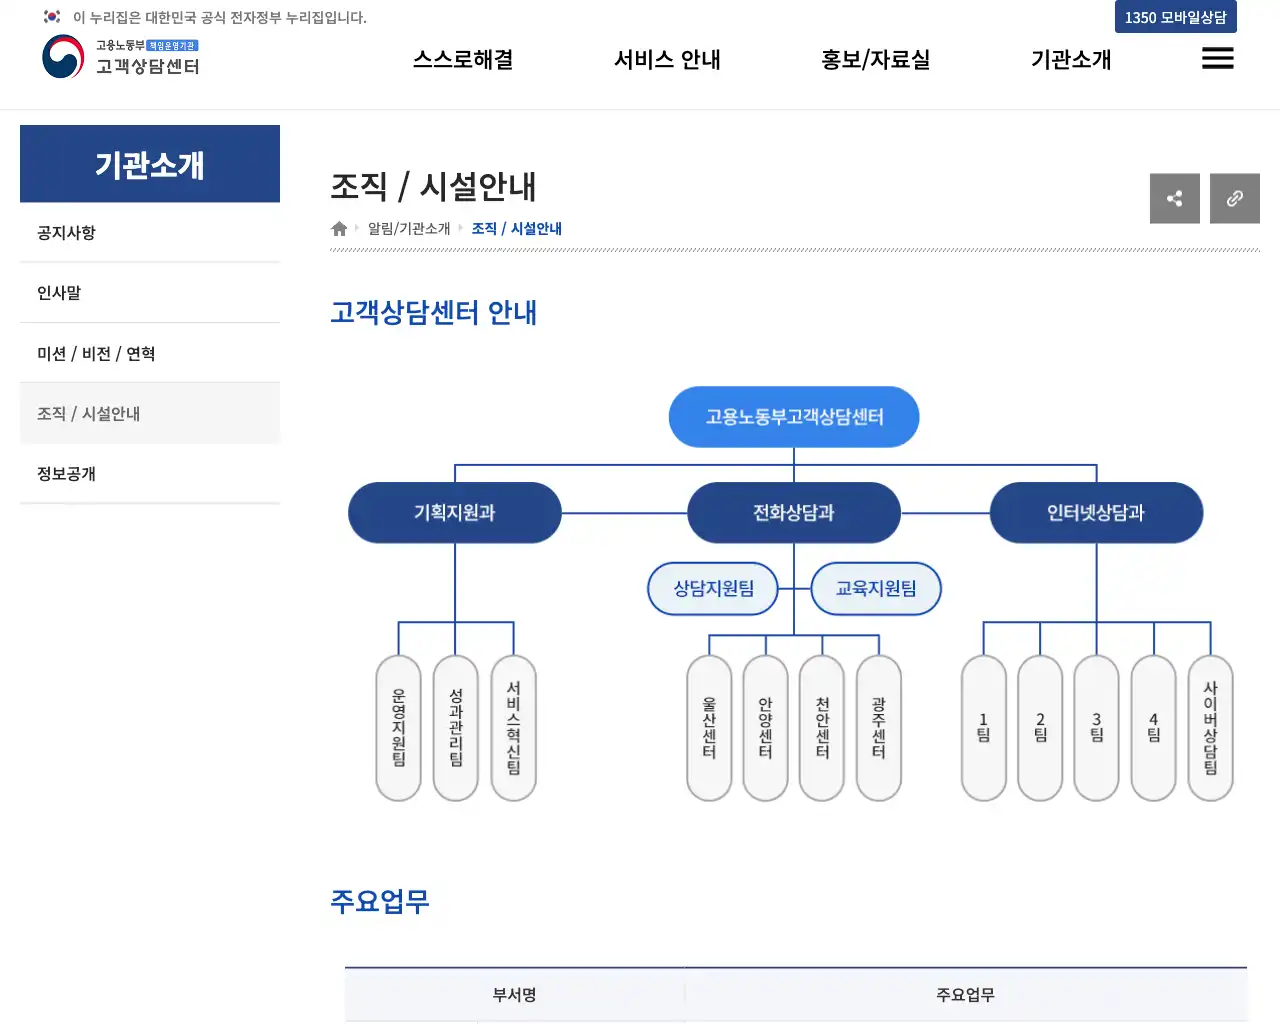Select 인사말 in the sidebar
Screen dimensions: 1280x1024
coord(59,293)
